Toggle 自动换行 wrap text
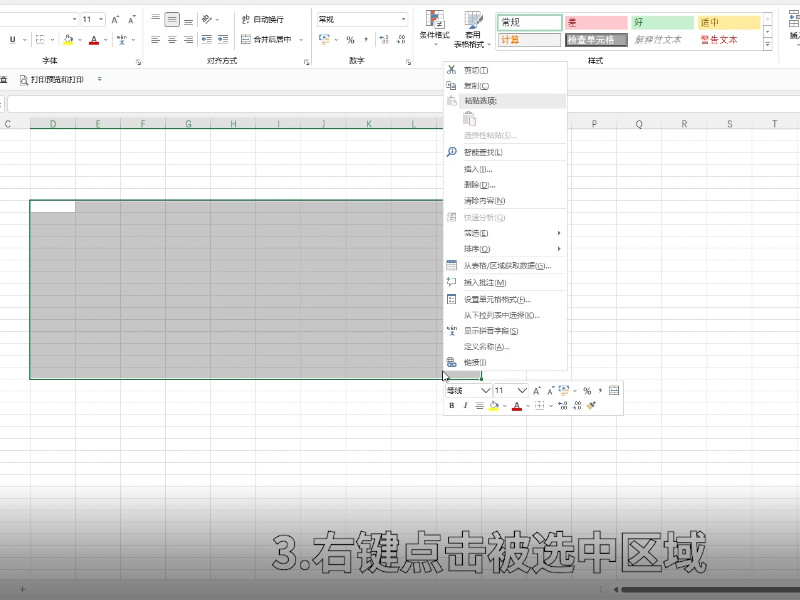The image size is (800, 600). (262, 19)
